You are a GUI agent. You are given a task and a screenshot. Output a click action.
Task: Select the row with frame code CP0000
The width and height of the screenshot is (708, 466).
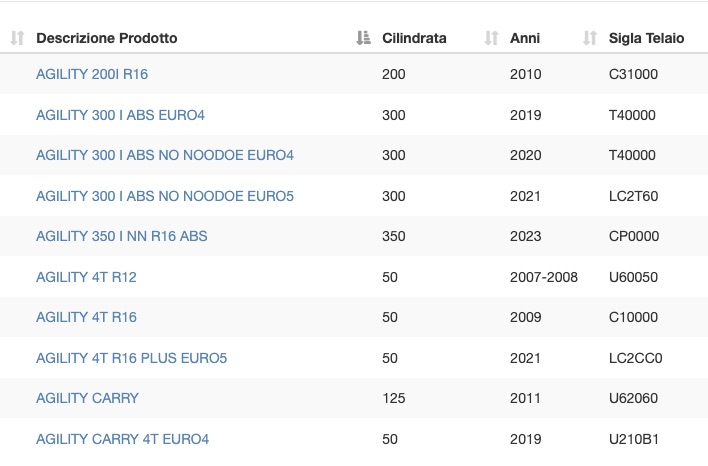(354, 236)
